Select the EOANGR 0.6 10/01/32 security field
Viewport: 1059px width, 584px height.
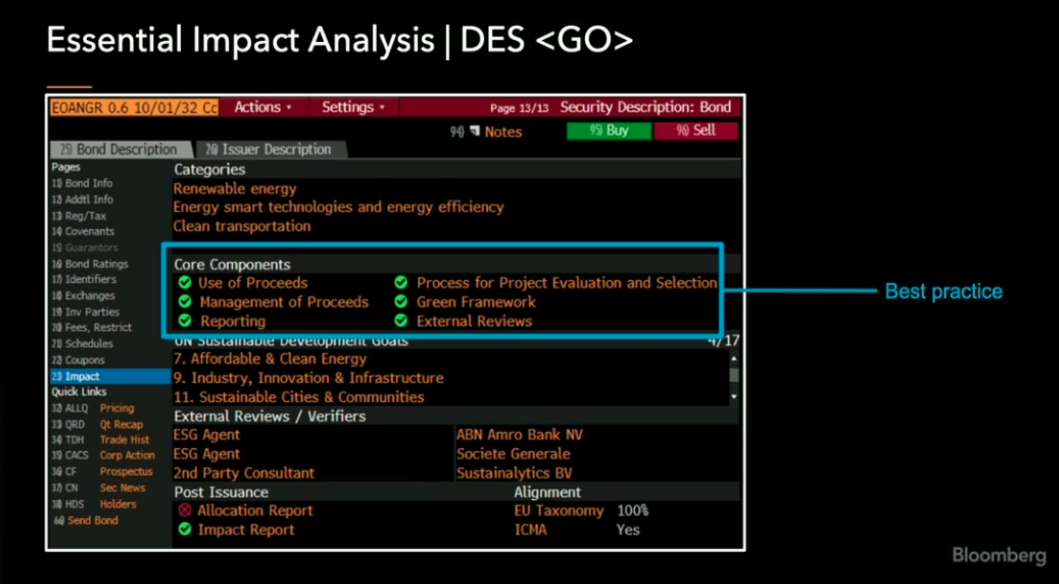pyautogui.click(x=134, y=107)
